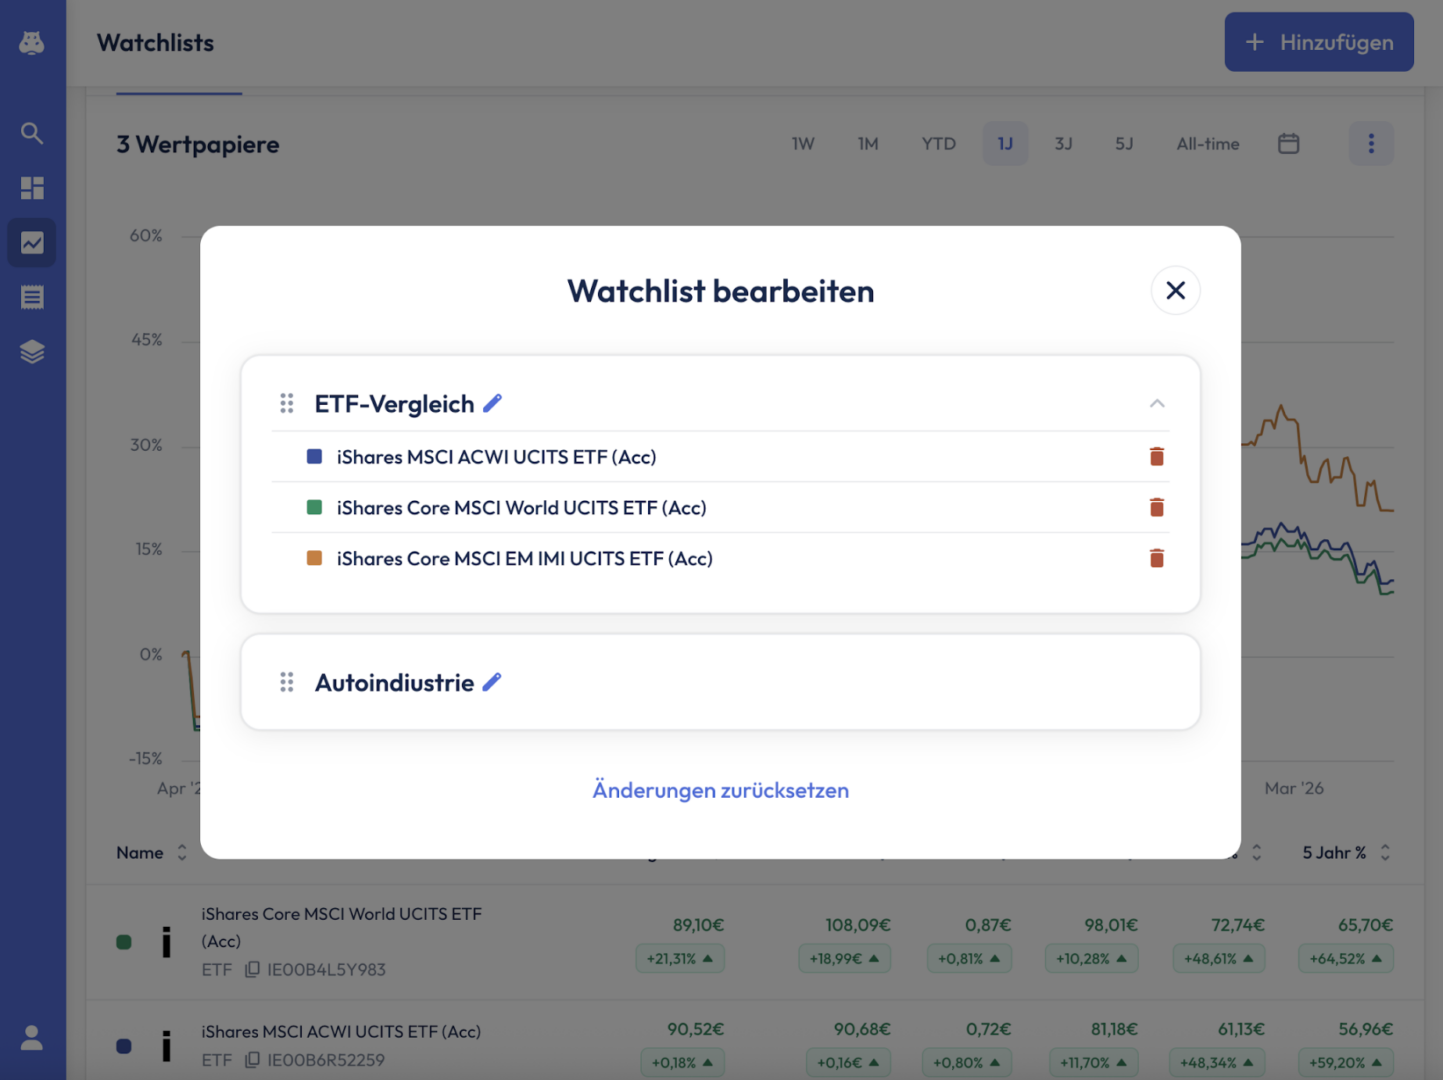Viewport: 1443px width, 1080px height.
Task: Open the user profile icon in sidebar
Action: tap(32, 1038)
